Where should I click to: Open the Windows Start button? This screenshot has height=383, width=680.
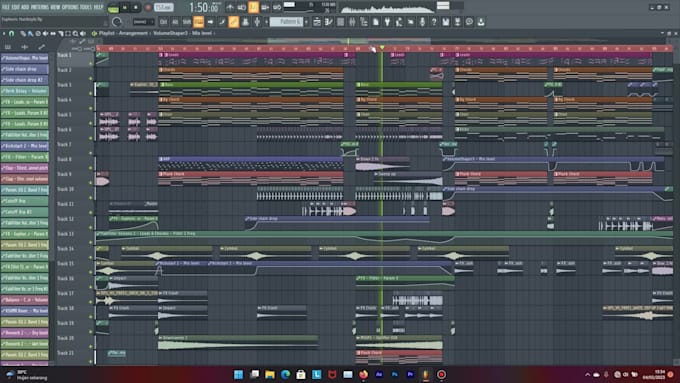[x=239, y=374]
